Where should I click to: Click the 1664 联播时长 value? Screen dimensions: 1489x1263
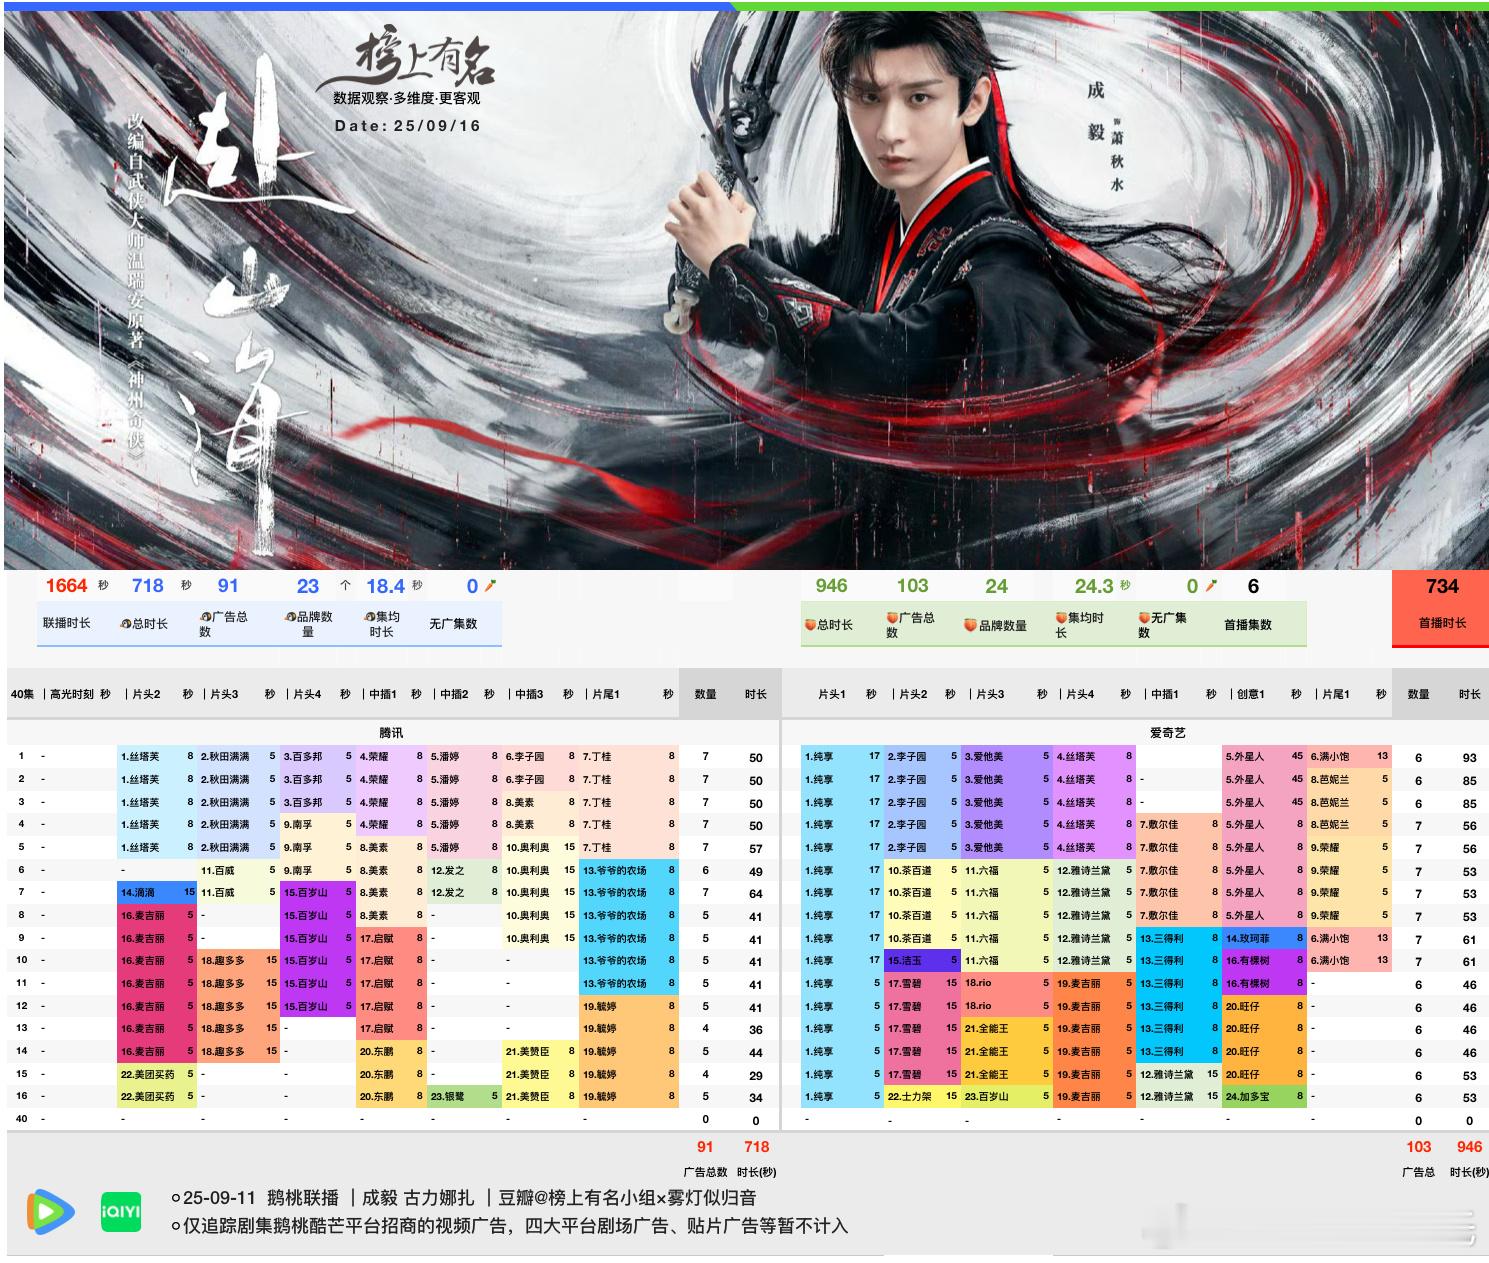tap(66, 586)
